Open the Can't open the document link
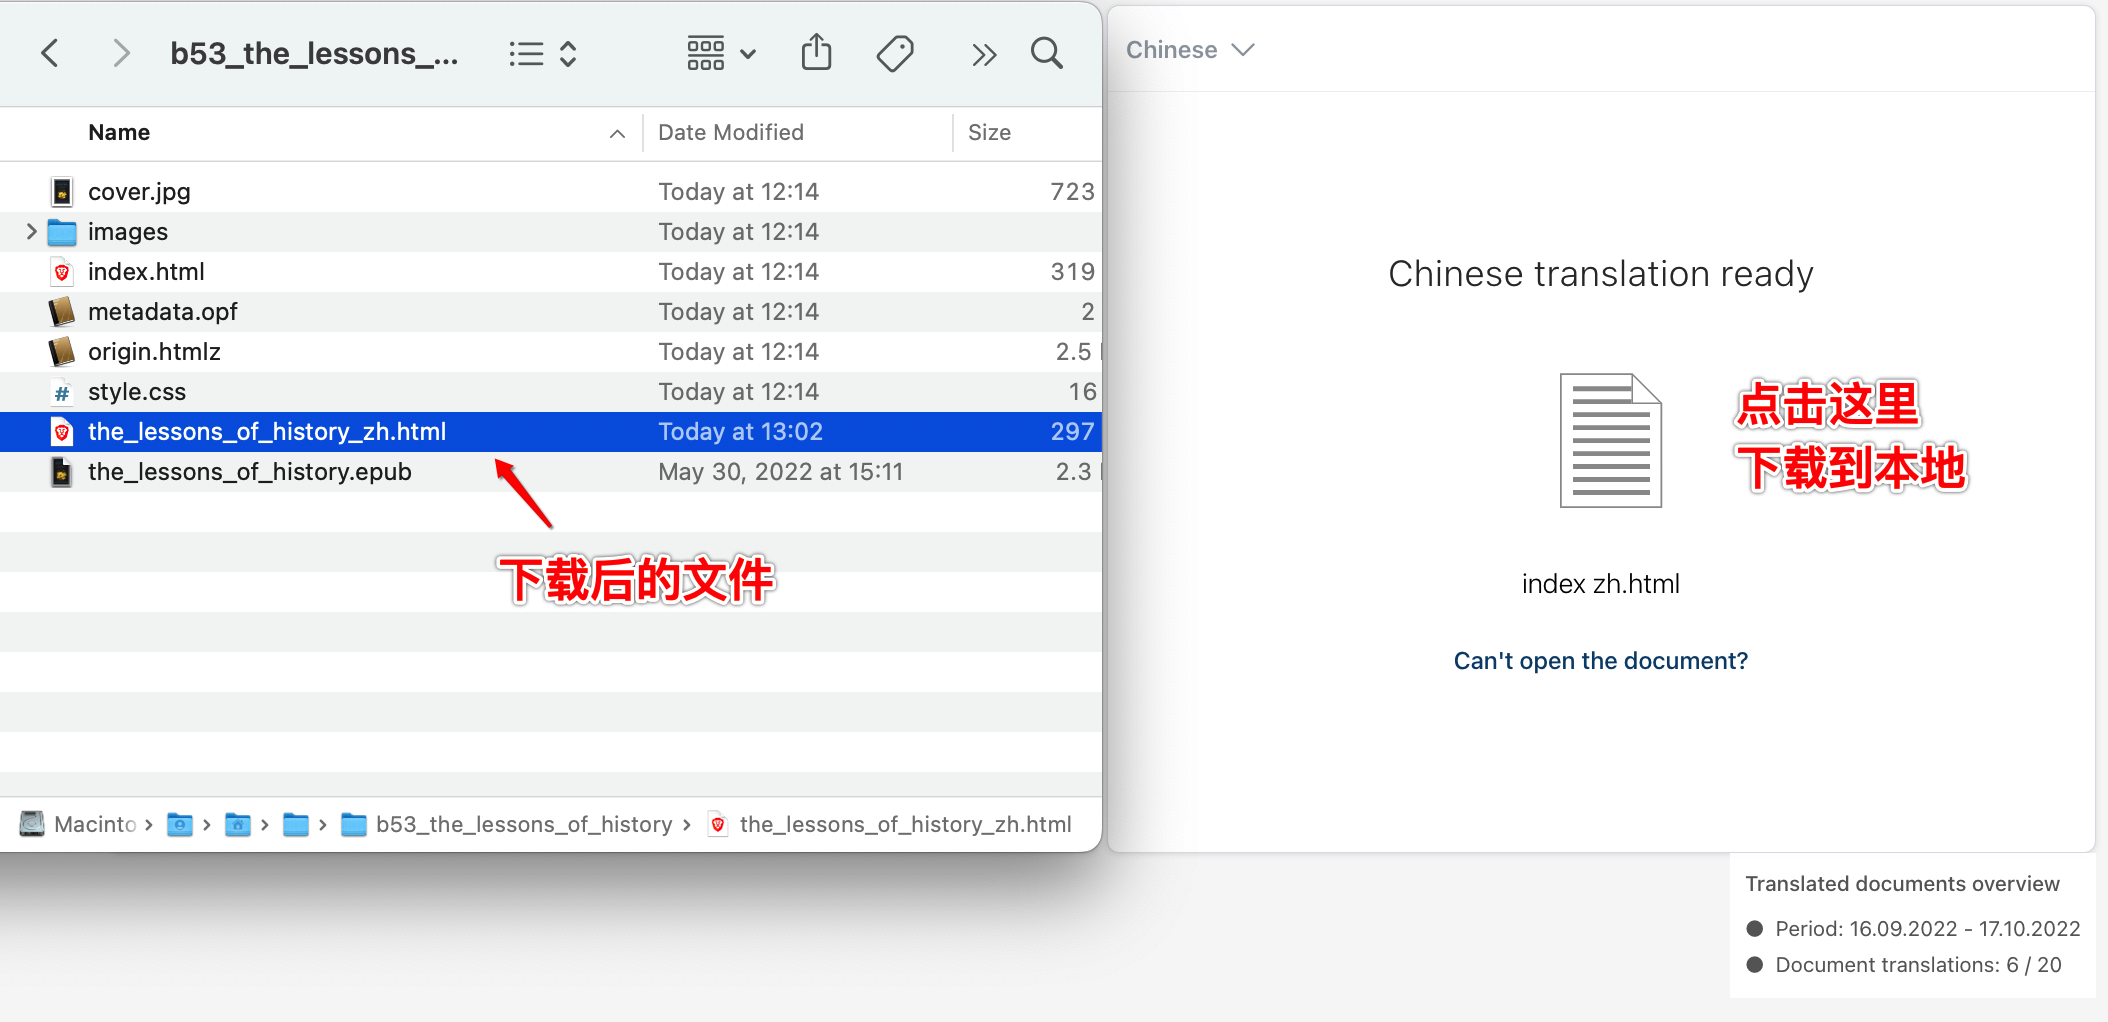This screenshot has height=1022, width=2108. 1600,660
